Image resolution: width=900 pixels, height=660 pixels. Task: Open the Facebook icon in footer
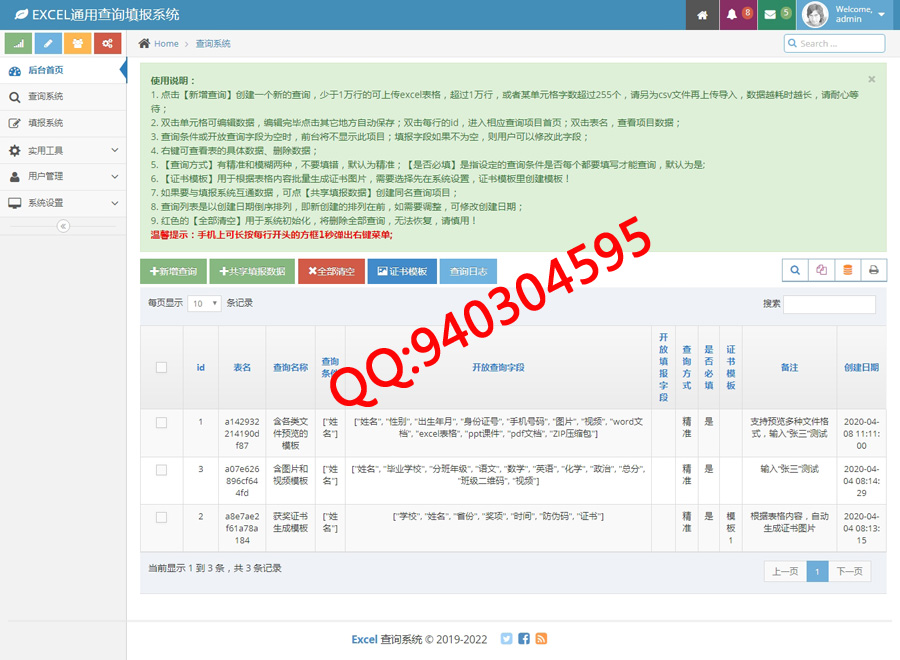(x=524, y=639)
